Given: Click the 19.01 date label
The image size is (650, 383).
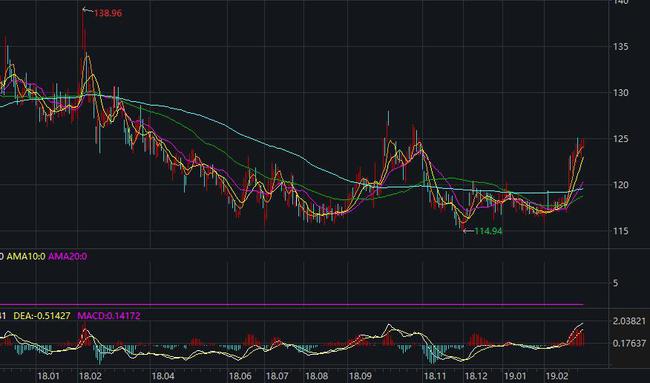Looking at the screenshot, I should click(x=515, y=376).
